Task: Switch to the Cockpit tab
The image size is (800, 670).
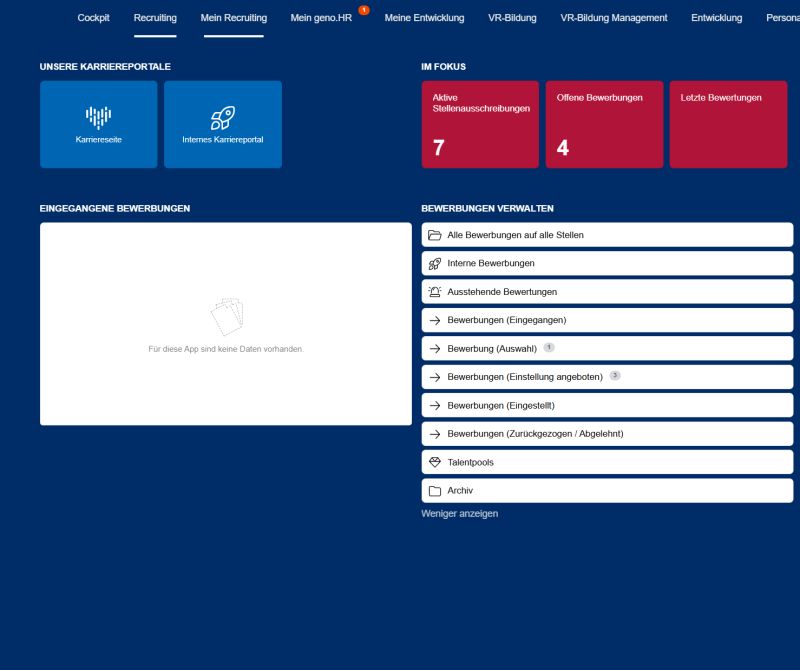Action: click(94, 18)
